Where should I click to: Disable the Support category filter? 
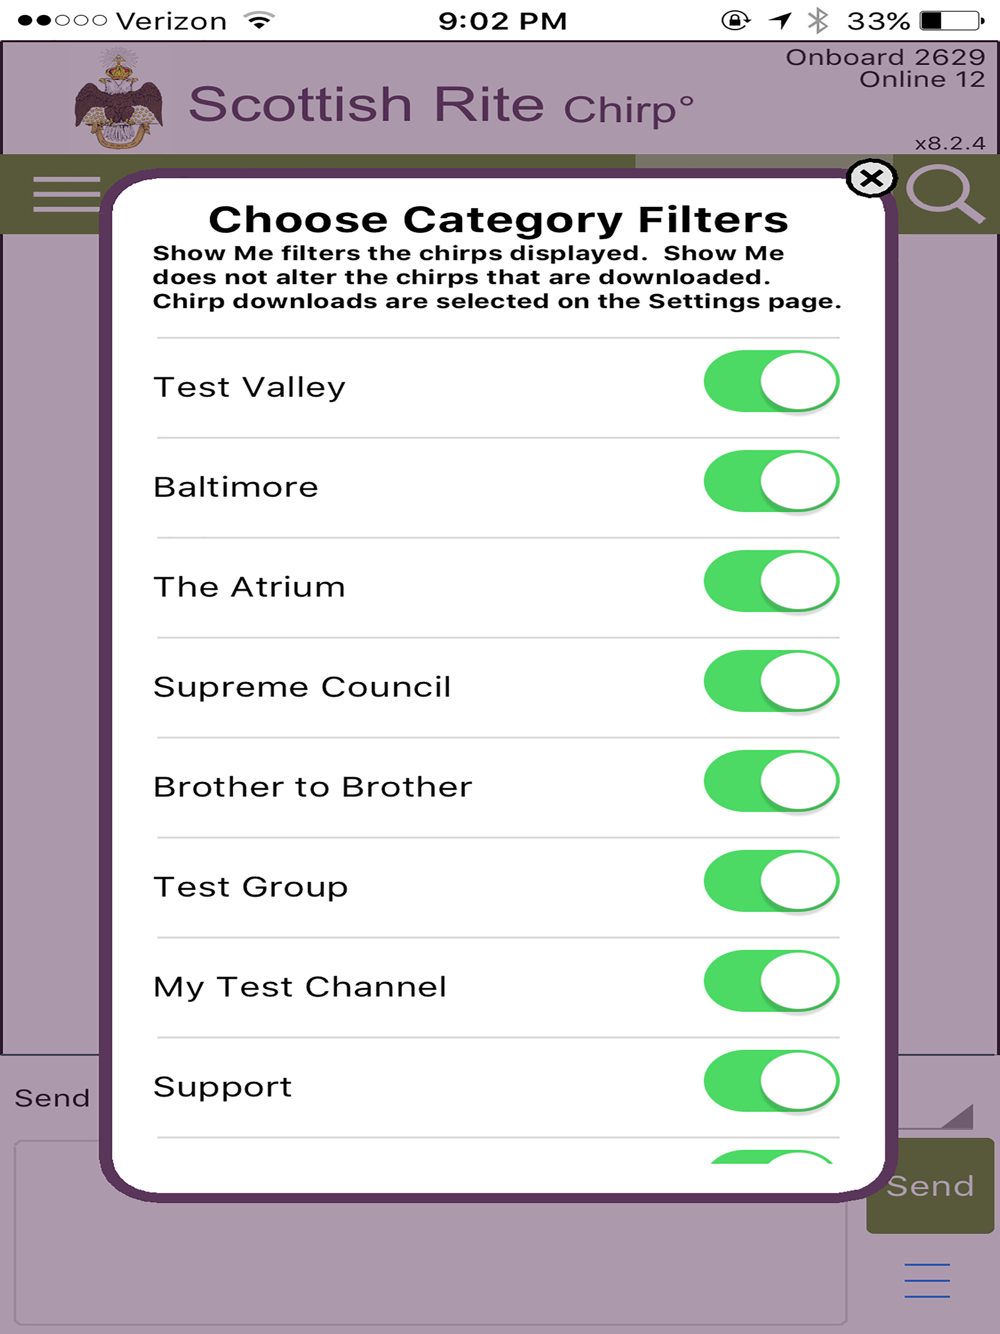[x=770, y=1082]
